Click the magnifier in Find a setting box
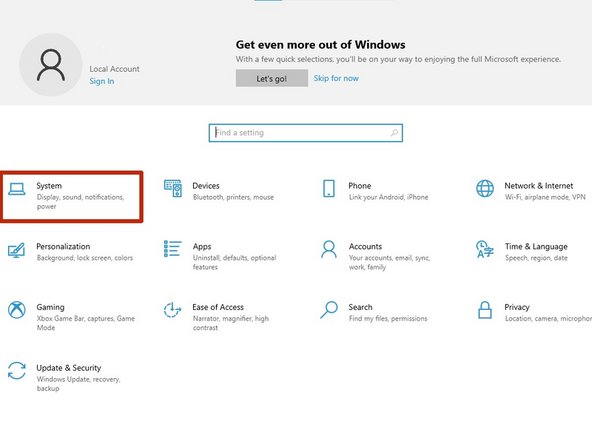This screenshot has height=444, width=592. (394, 133)
